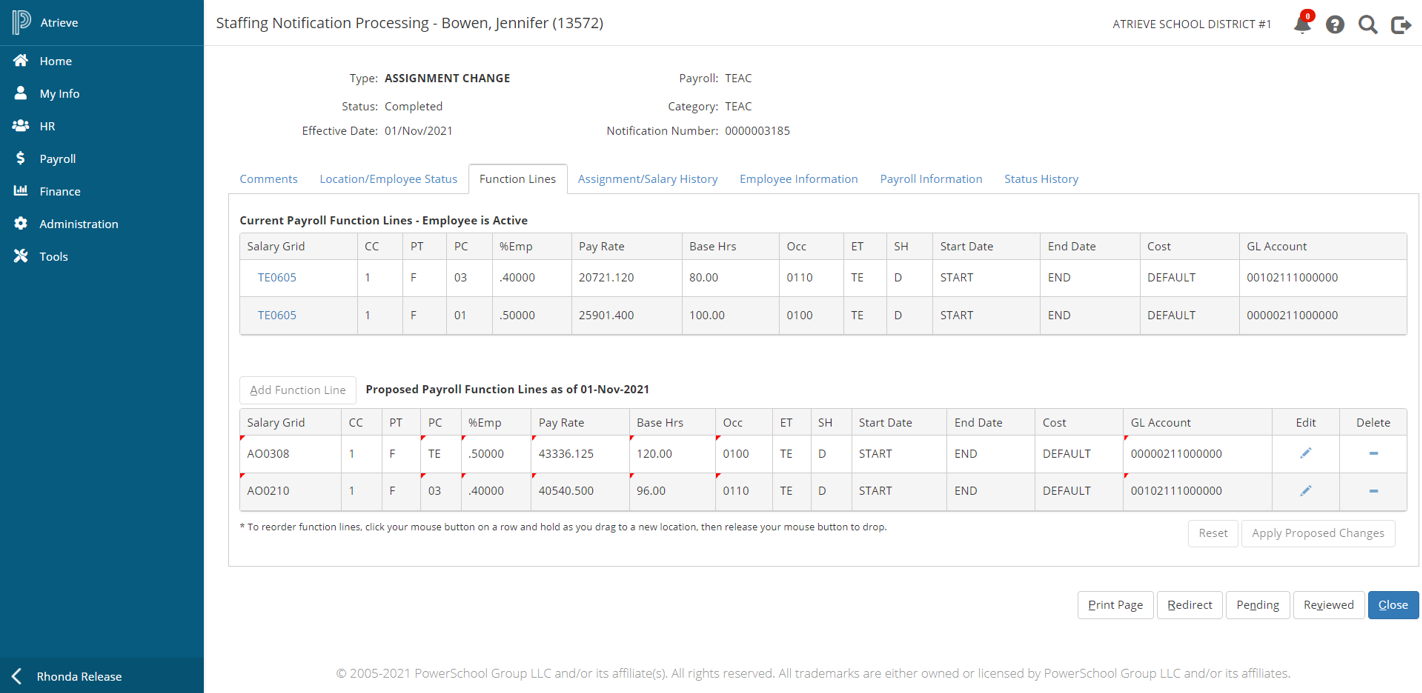
Task: Open the Payroll menu in sidebar
Action: [57, 159]
